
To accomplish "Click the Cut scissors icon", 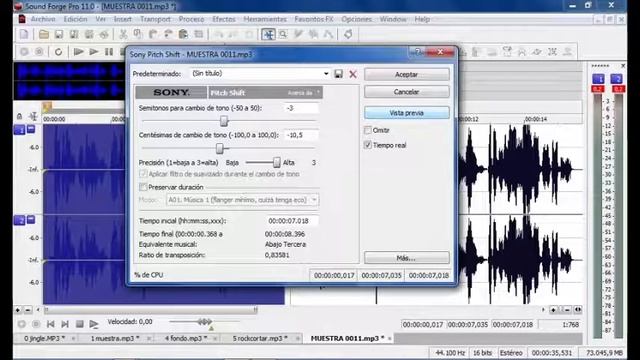I will point(123,35).
